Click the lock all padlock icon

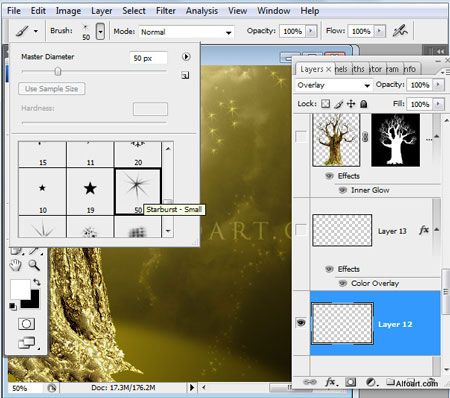click(364, 104)
